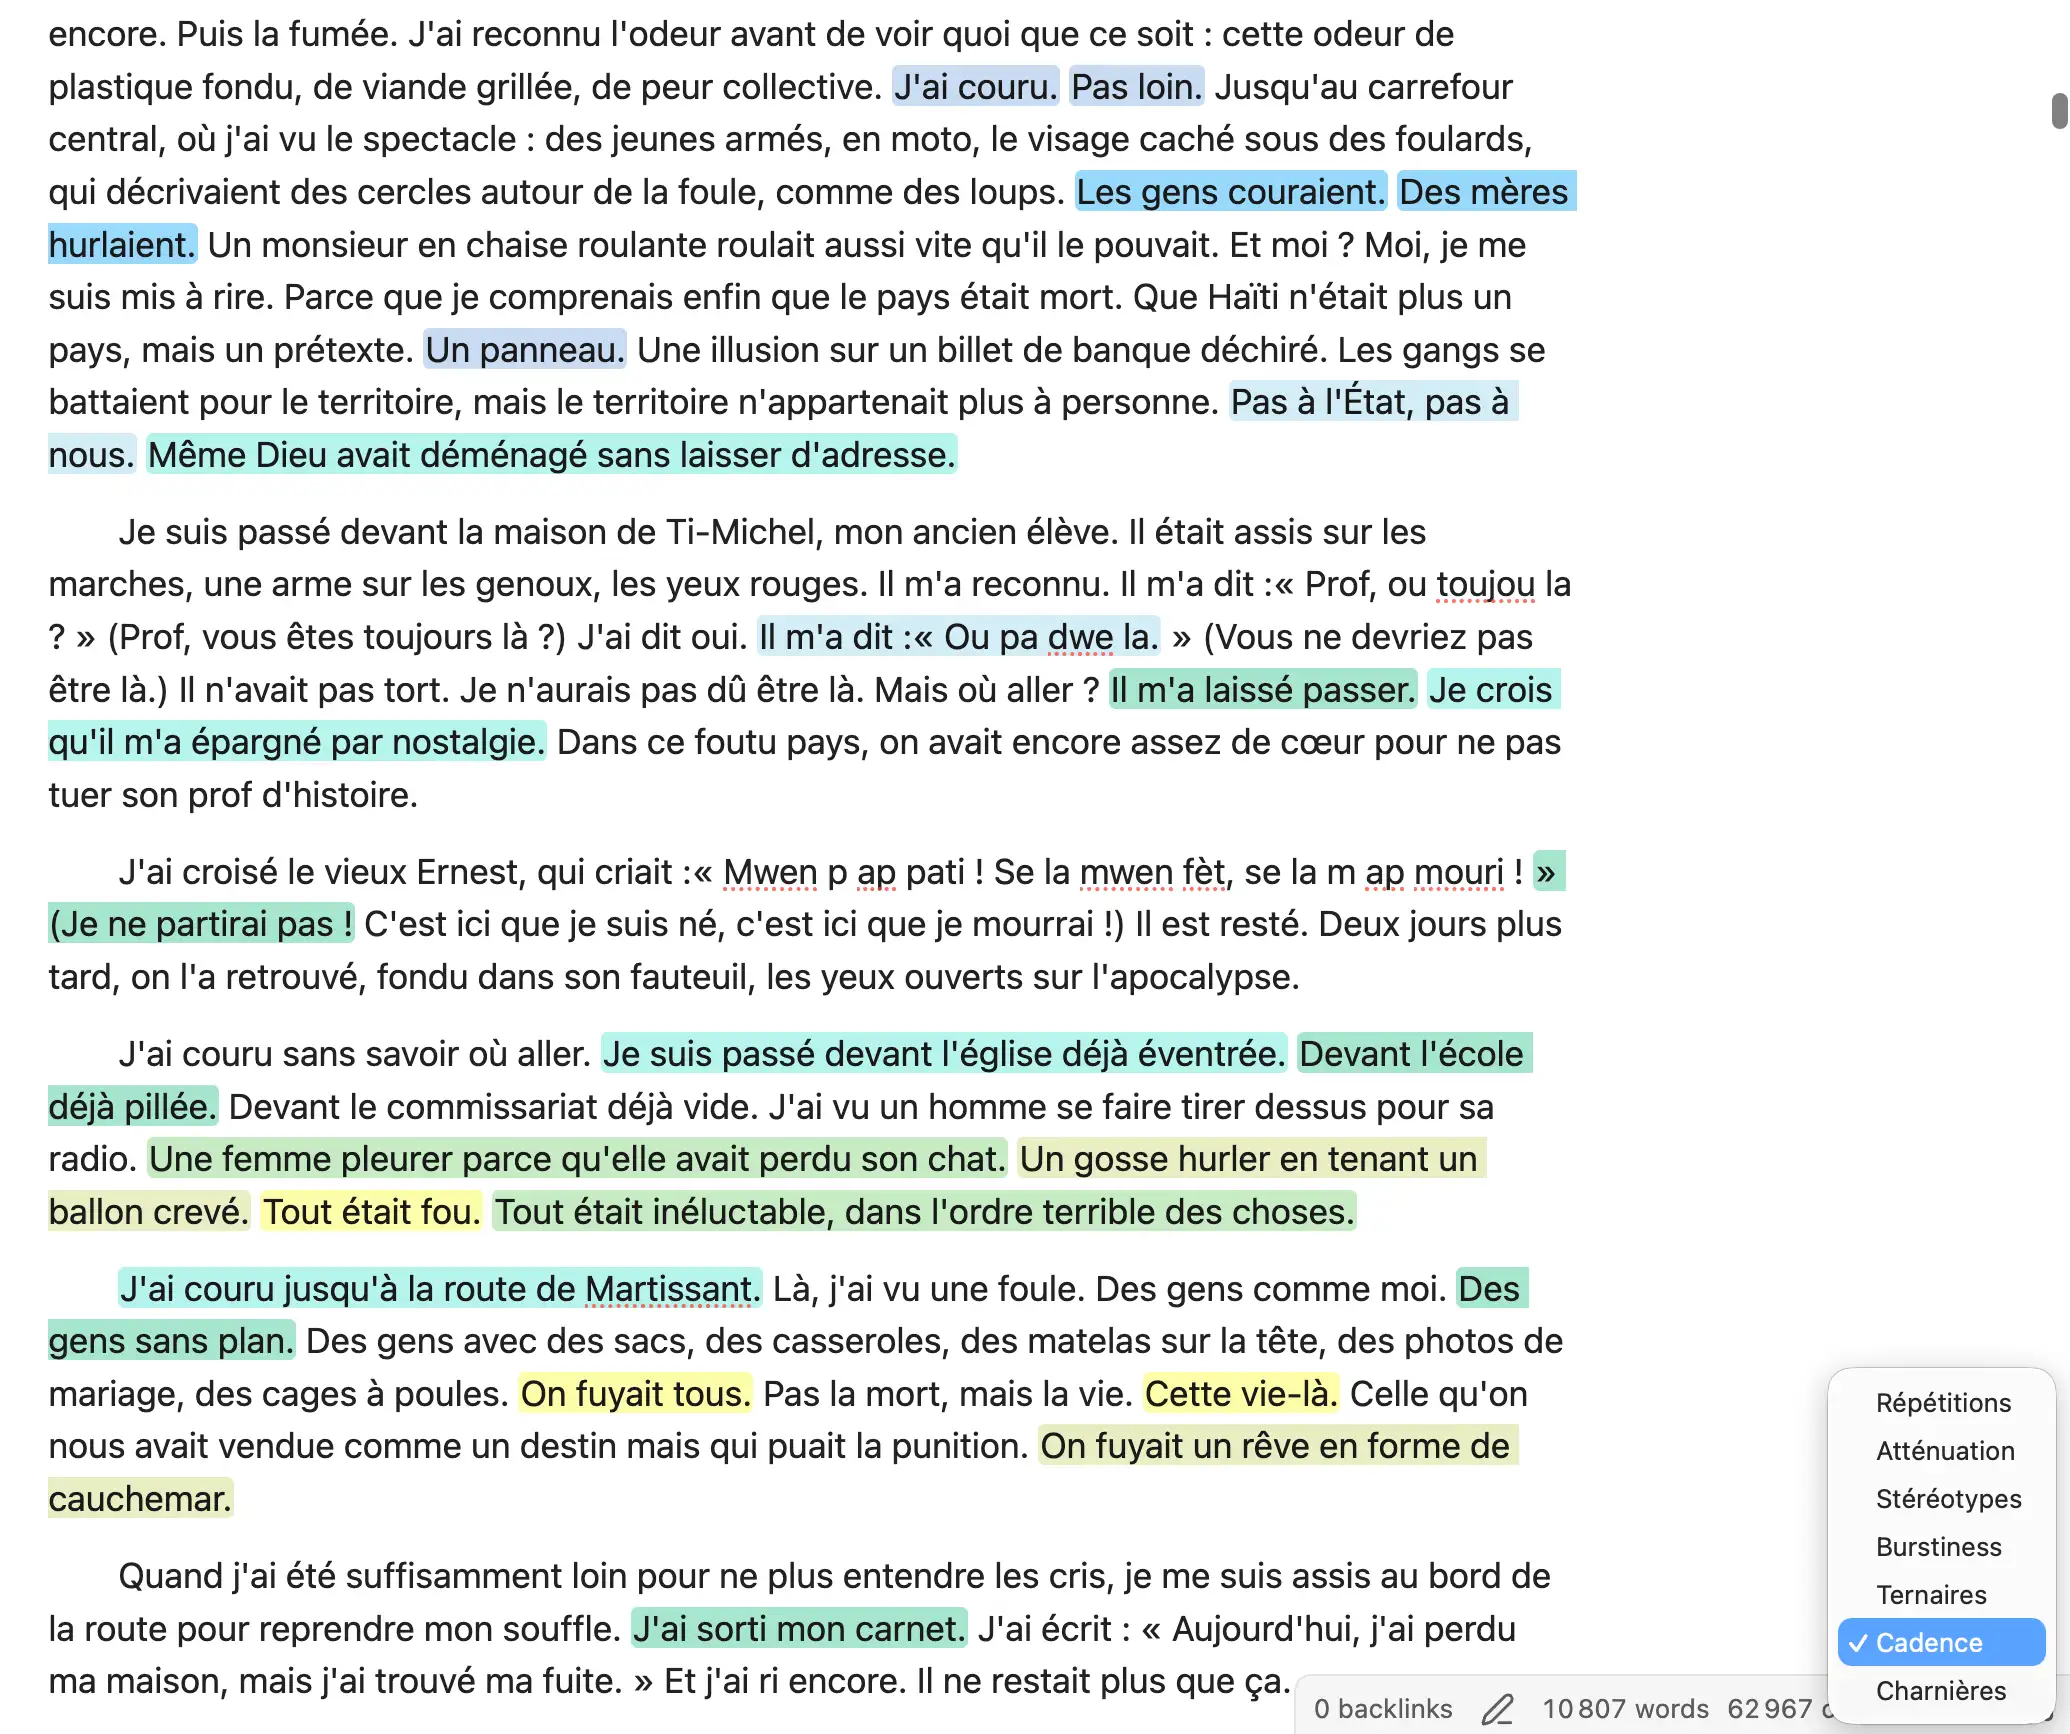Choose Atténuation from the menu
The width and height of the screenshot is (2070, 1734).
click(x=1944, y=1451)
